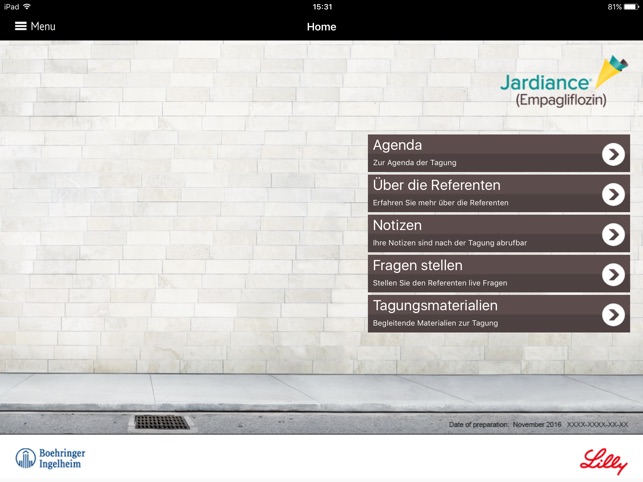643x482 pixels.
Task: Click the '(Empagliflozin)' text
Action: [561, 100]
